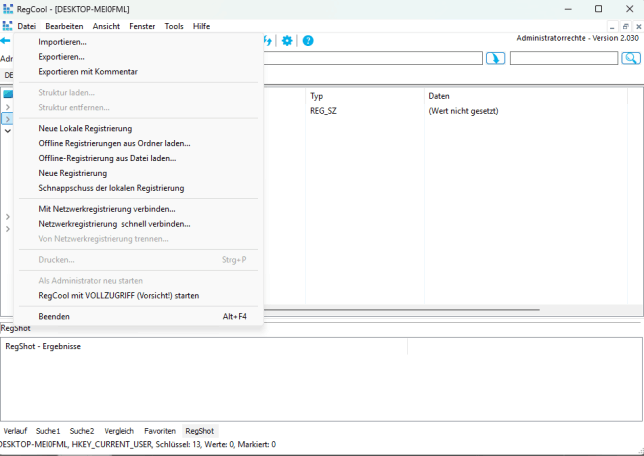Image resolution: width=644 pixels, height=456 pixels.
Task: Switch to the Vergleich tab
Action: 119,431
